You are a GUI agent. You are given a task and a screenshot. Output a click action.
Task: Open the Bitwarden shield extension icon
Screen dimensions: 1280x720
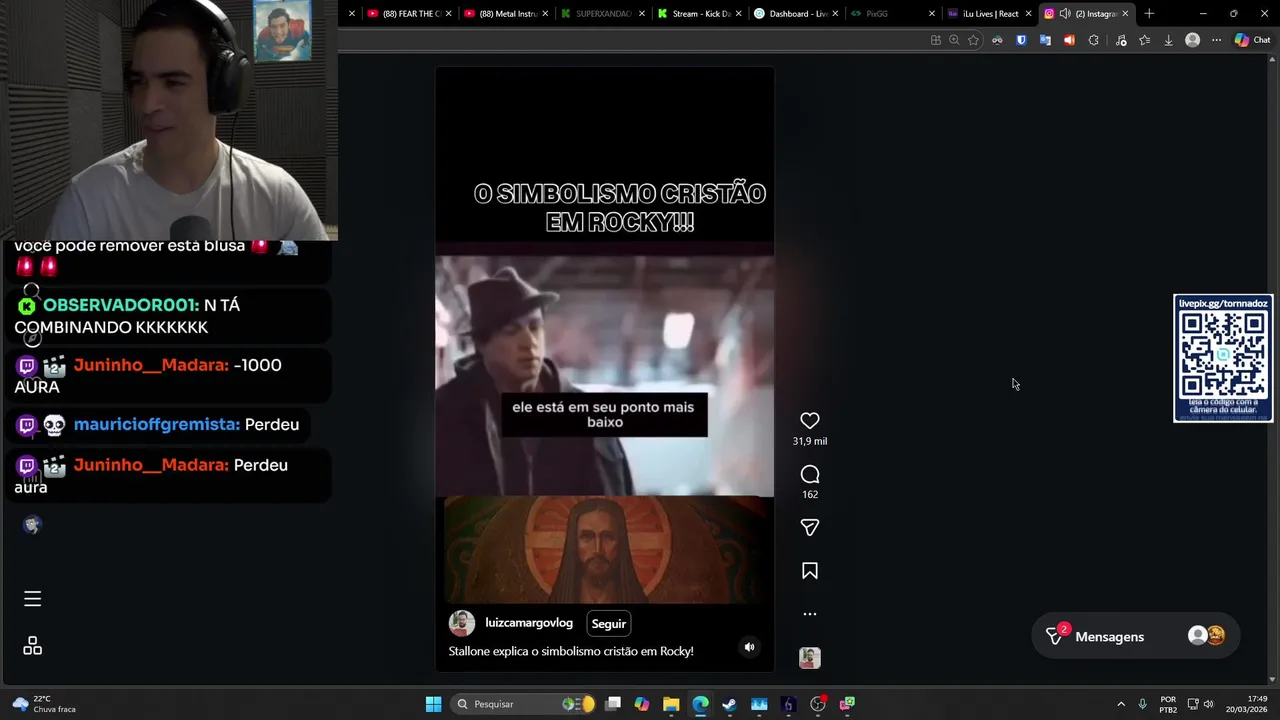[1021, 40]
